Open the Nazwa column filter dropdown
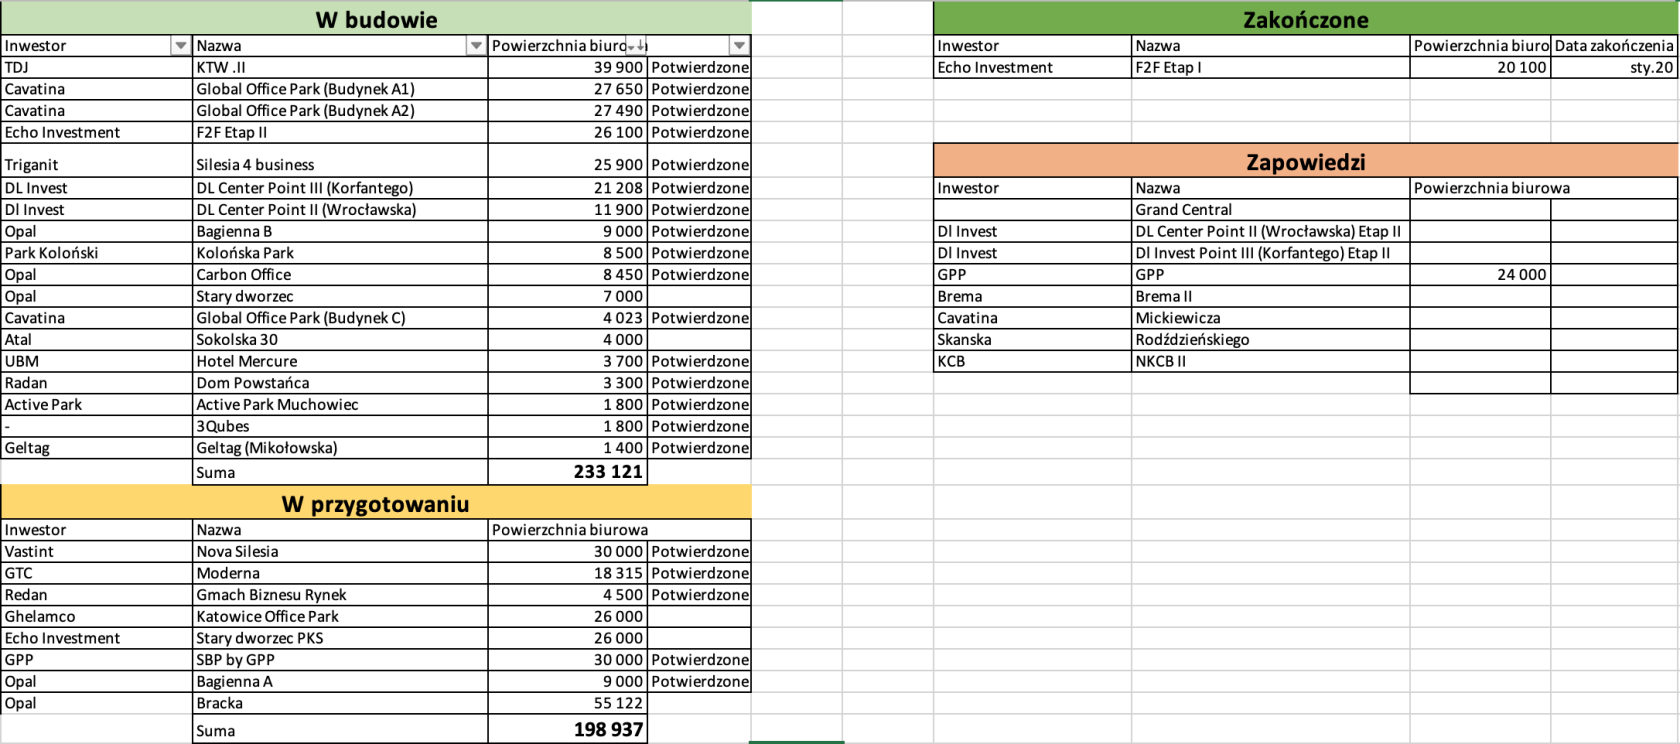 [x=476, y=46]
